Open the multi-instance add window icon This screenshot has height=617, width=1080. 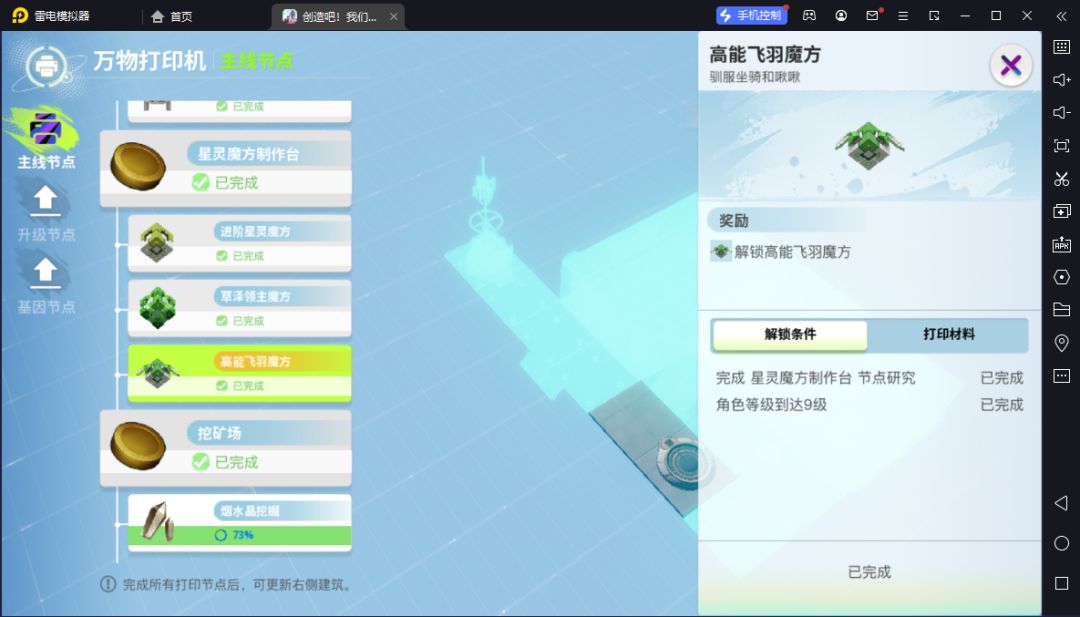point(1061,211)
